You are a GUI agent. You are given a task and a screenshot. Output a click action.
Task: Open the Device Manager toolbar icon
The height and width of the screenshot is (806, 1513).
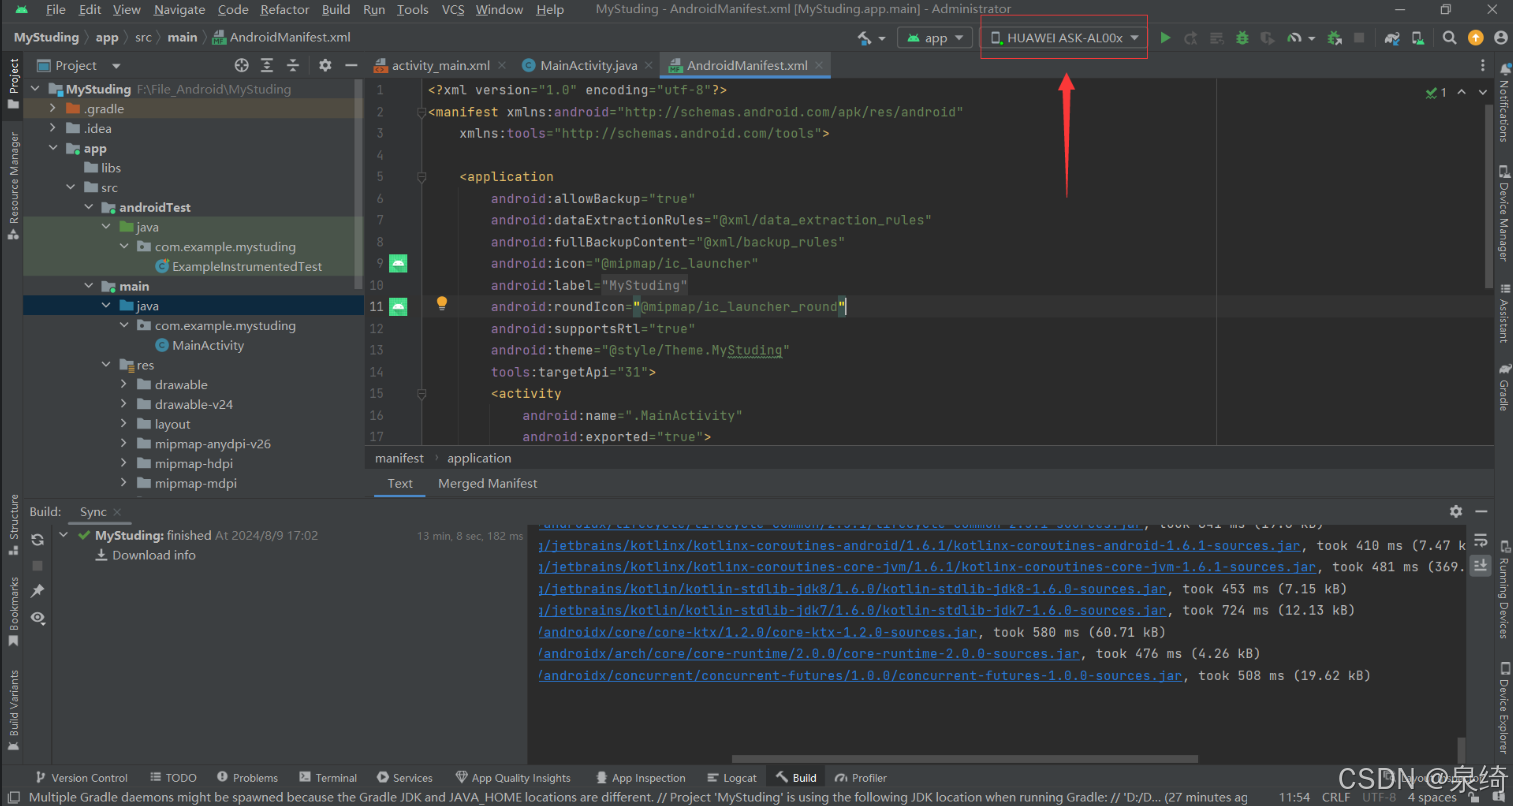tap(1418, 38)
